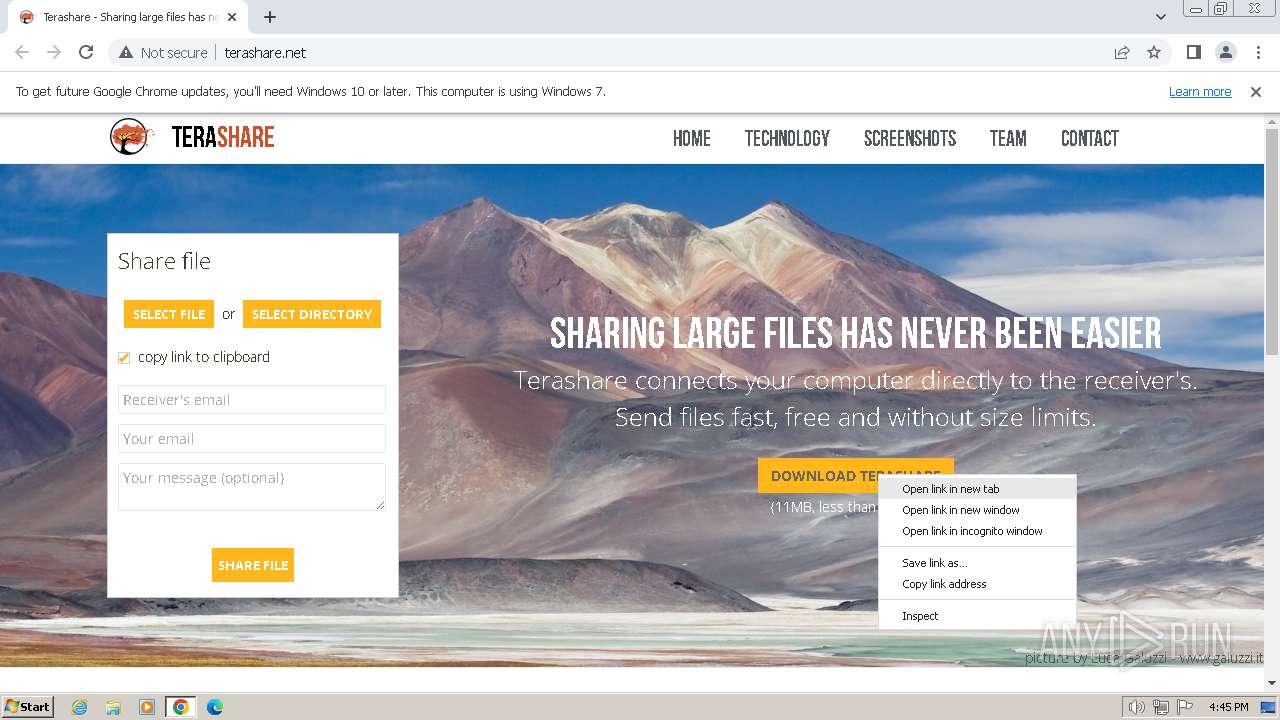1280x720 pixels.
Task: Open the CONTACT nav section
Action: pos(1090,139)
